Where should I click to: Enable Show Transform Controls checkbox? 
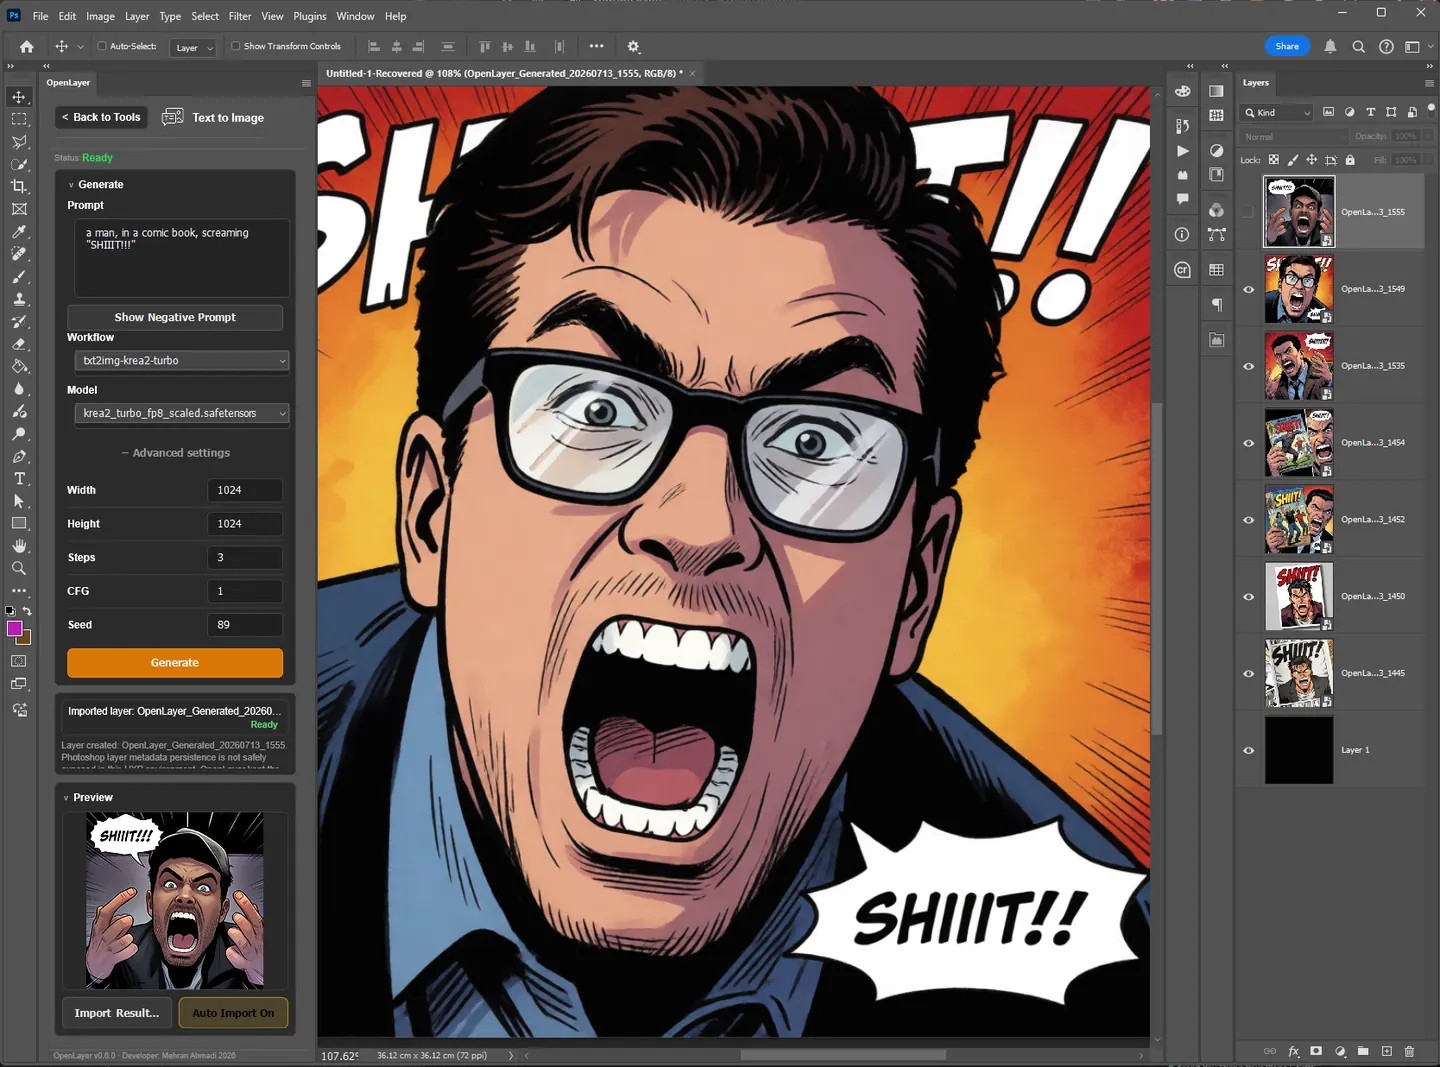click(x=236, y=46)
